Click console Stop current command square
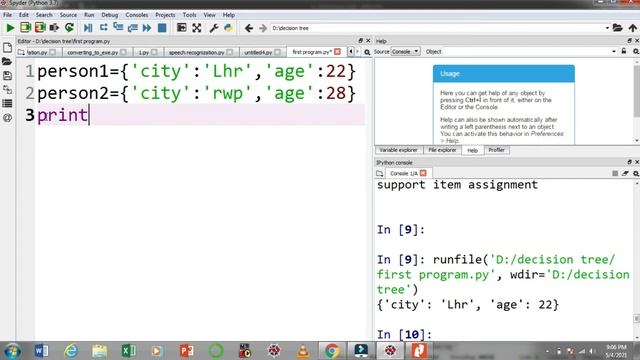 (x=615, y=173)
